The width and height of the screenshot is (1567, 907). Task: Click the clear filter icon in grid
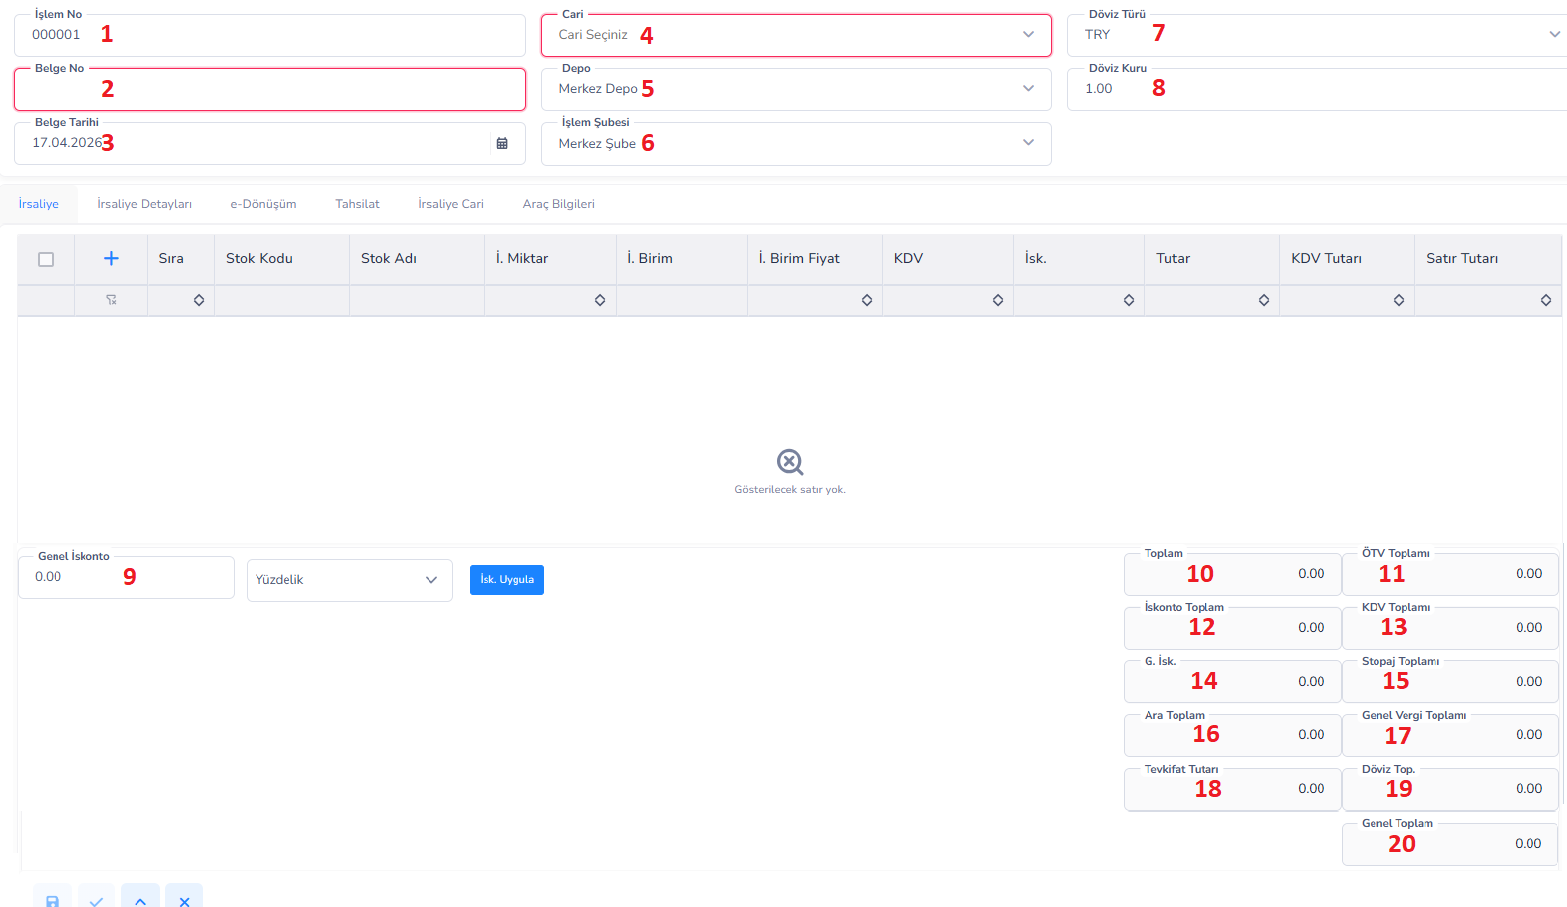point(111,300)
